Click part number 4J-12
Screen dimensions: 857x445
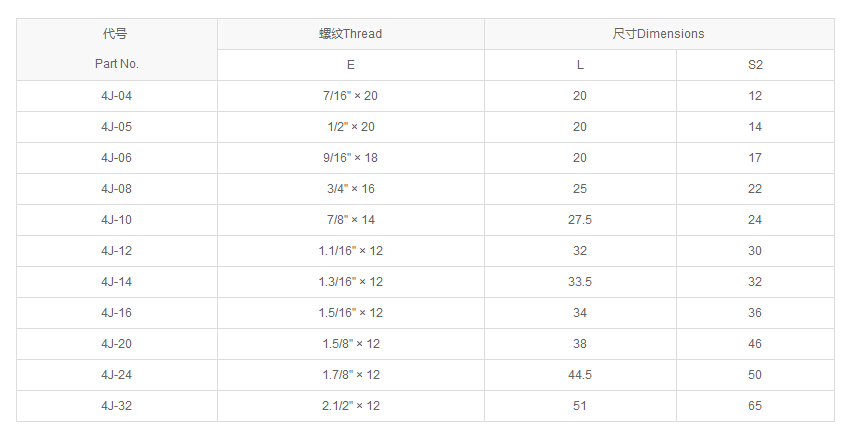[x=116, y=251]
